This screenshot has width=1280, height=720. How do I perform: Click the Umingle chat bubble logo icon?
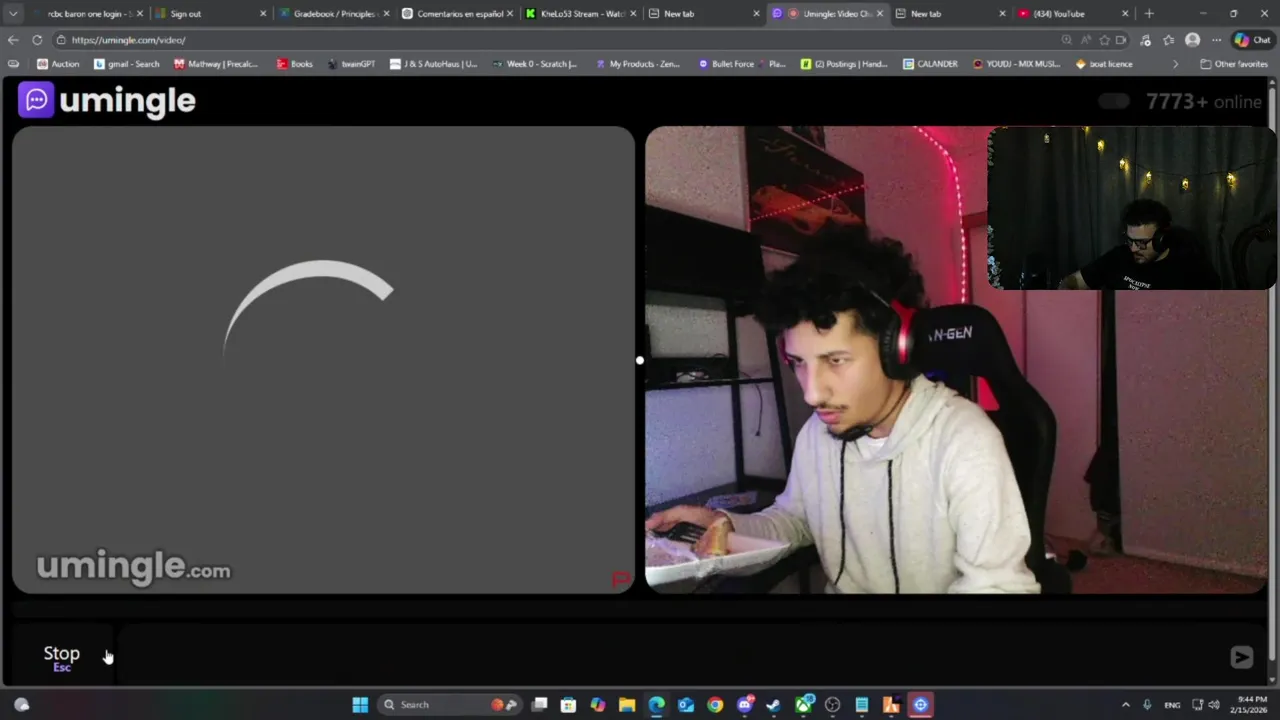36,100
